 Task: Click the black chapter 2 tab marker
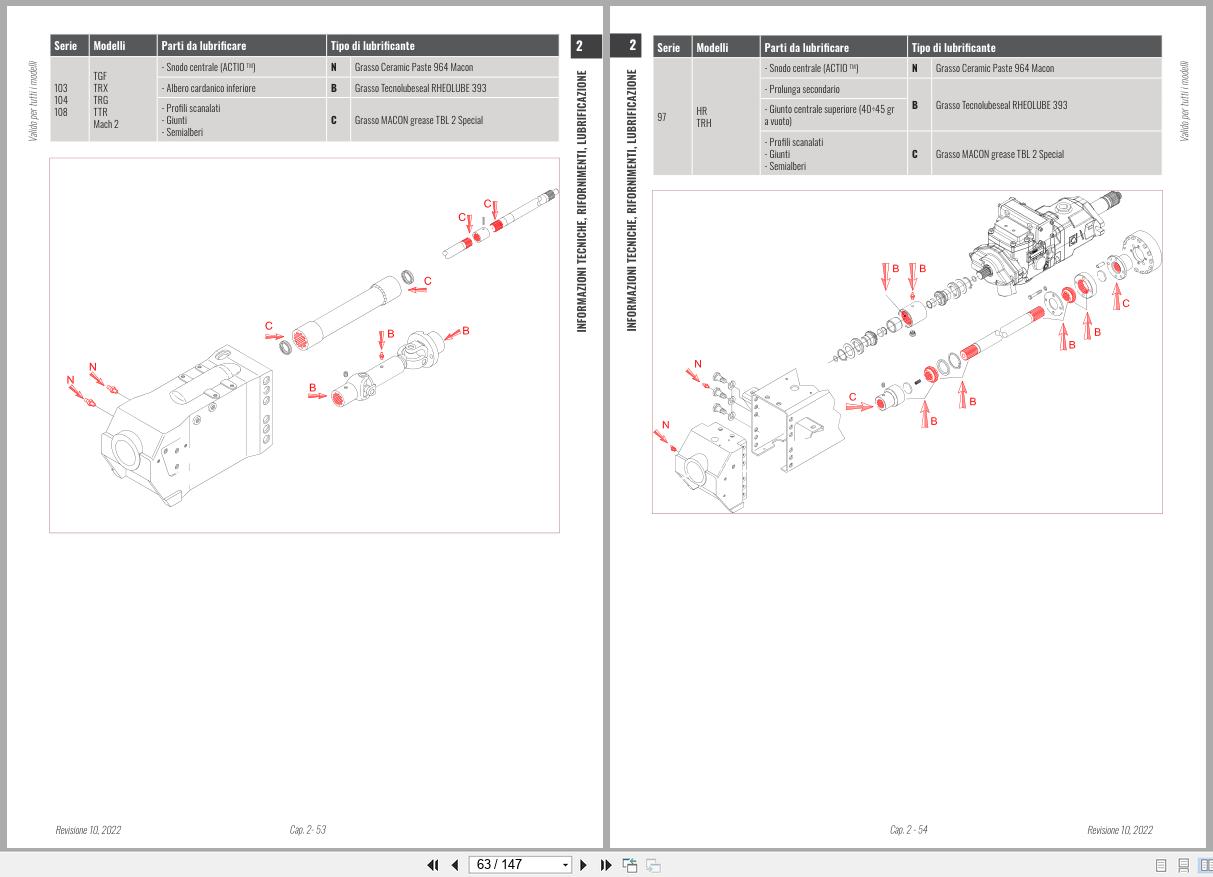point(583,45)
